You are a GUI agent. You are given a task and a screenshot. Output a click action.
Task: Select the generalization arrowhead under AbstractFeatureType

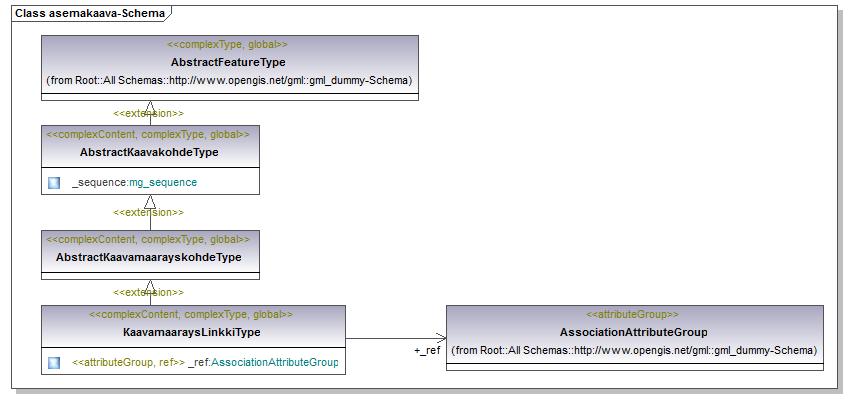click(149, 105)
